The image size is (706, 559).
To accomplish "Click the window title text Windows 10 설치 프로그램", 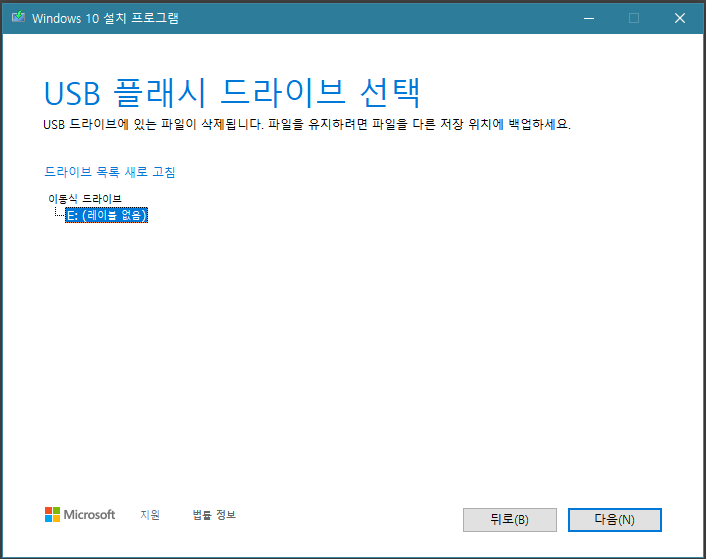I will tap(105, 18).
